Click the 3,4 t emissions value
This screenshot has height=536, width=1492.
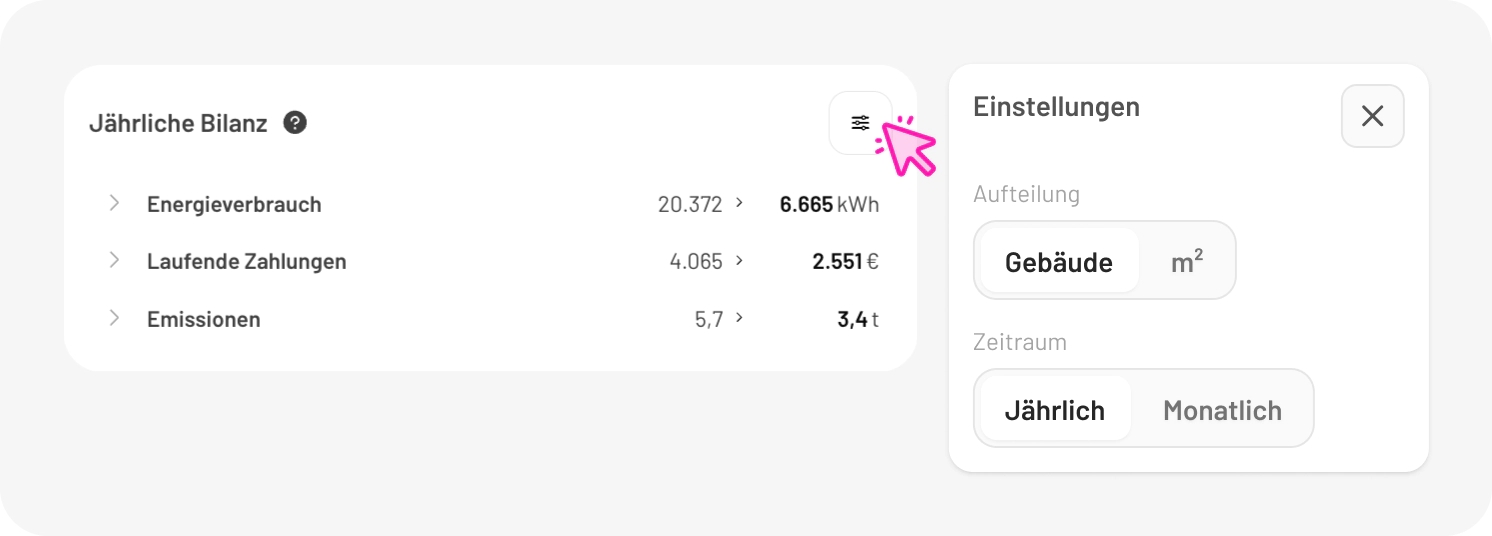(x=858, y=320)
